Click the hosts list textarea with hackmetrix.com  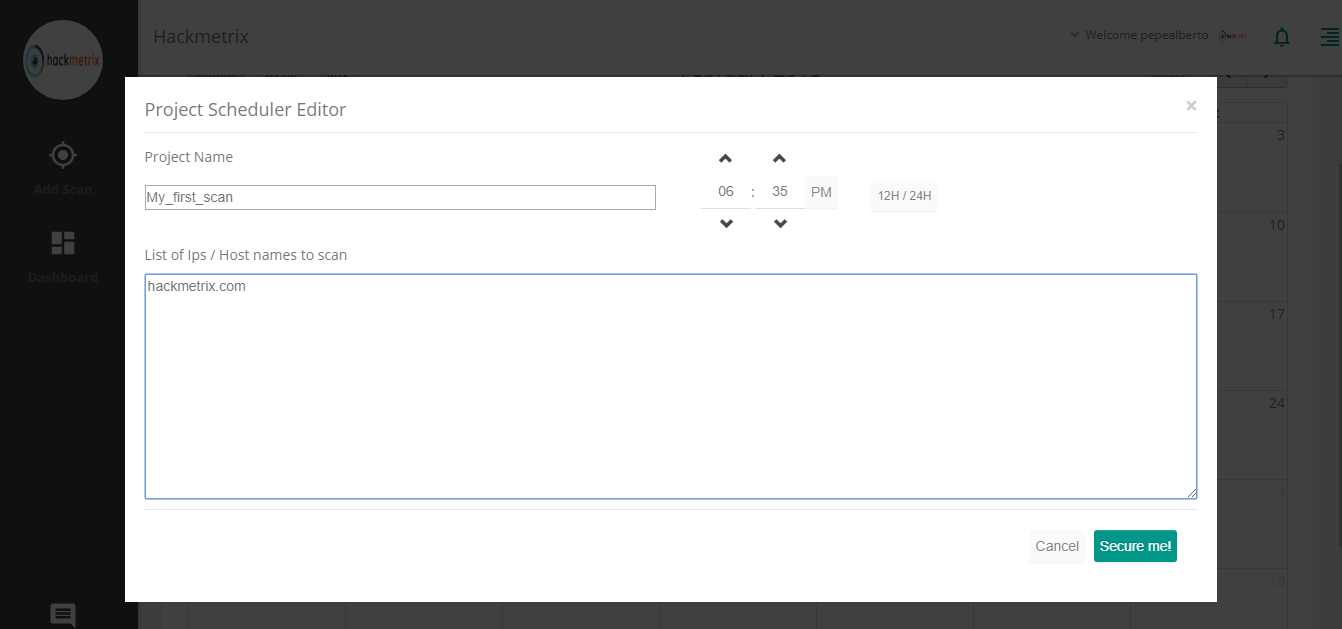pos(671,386)
